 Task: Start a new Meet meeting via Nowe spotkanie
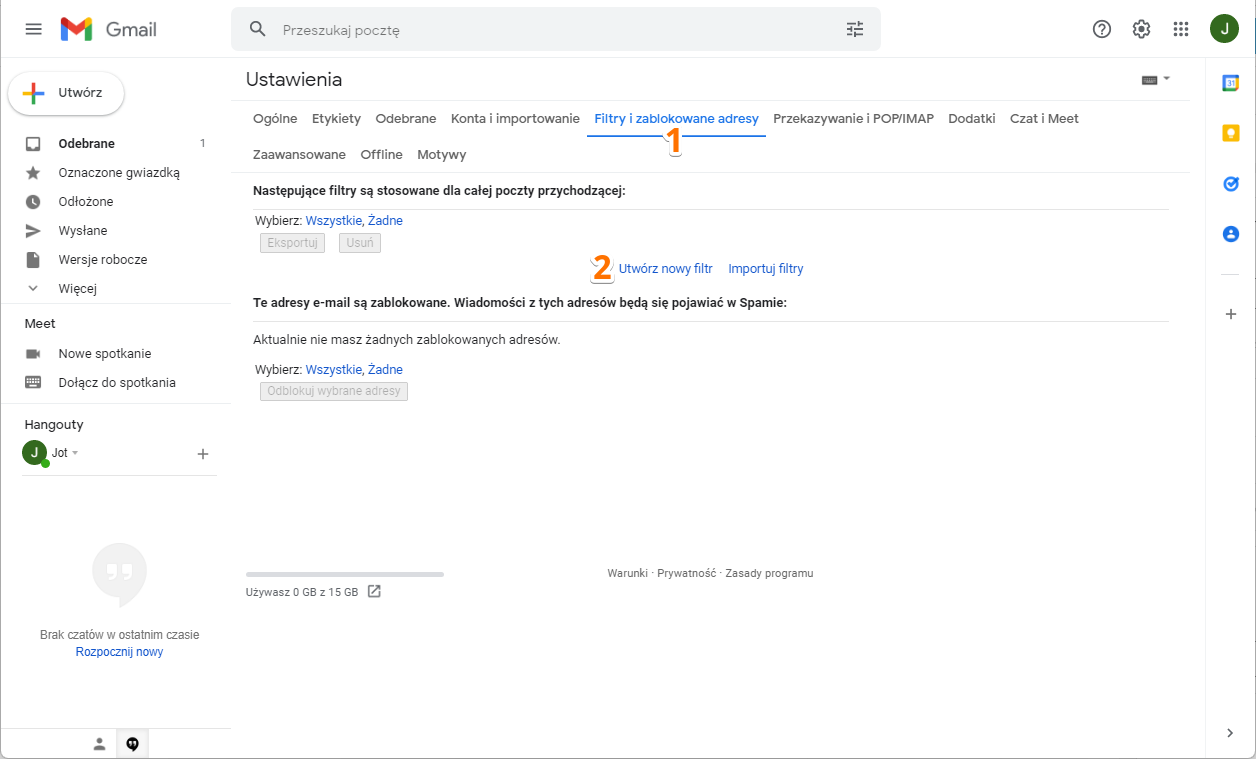point(102,353)
